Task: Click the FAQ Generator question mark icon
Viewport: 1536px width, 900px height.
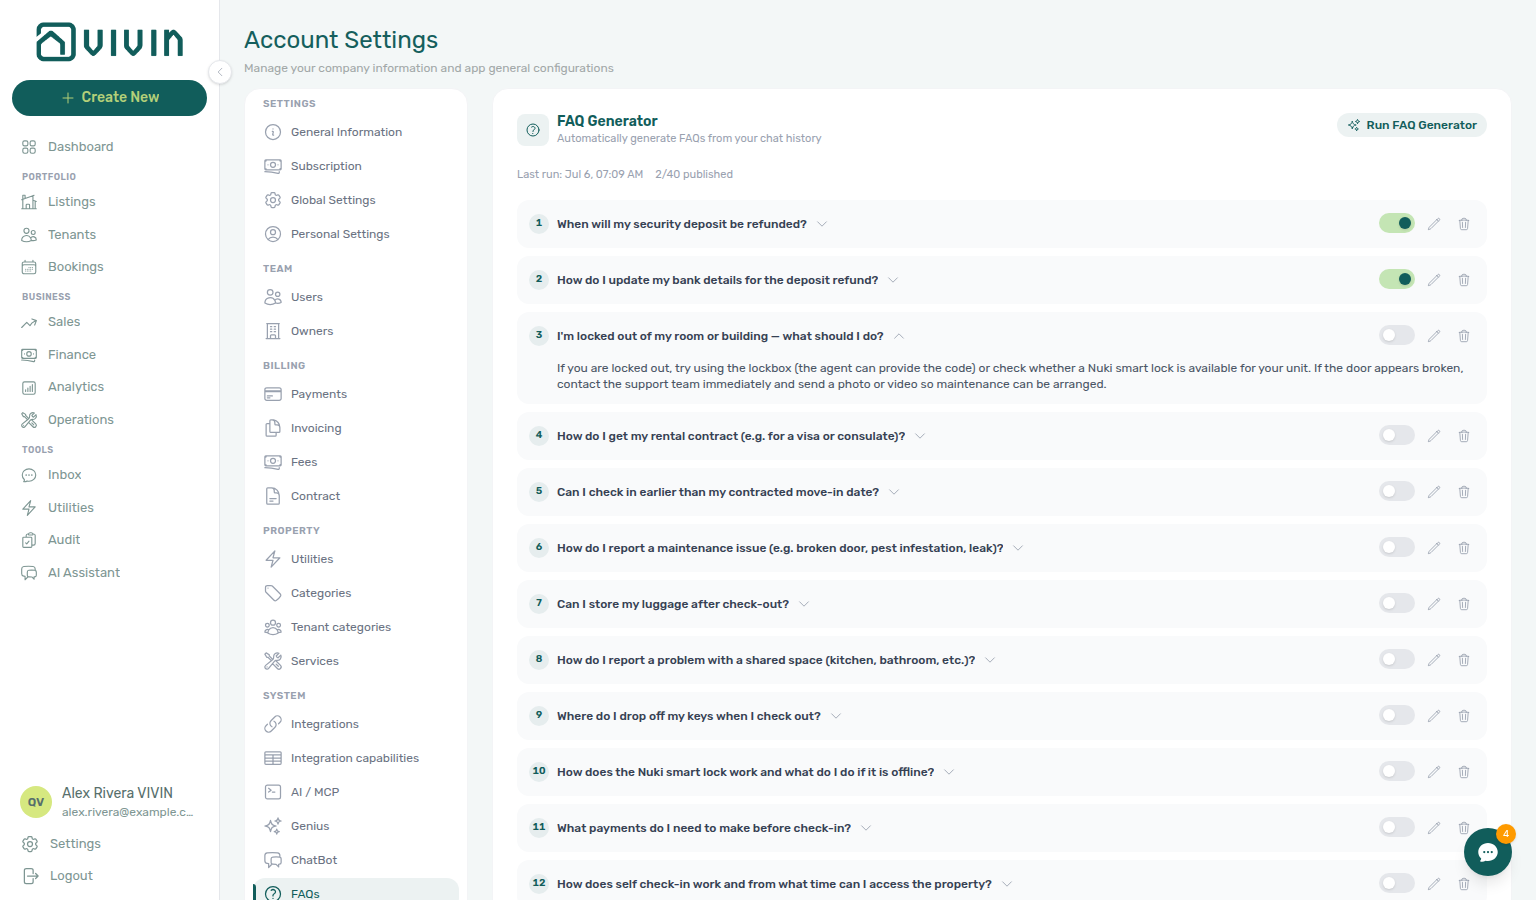Action: [x=533, y=130]
